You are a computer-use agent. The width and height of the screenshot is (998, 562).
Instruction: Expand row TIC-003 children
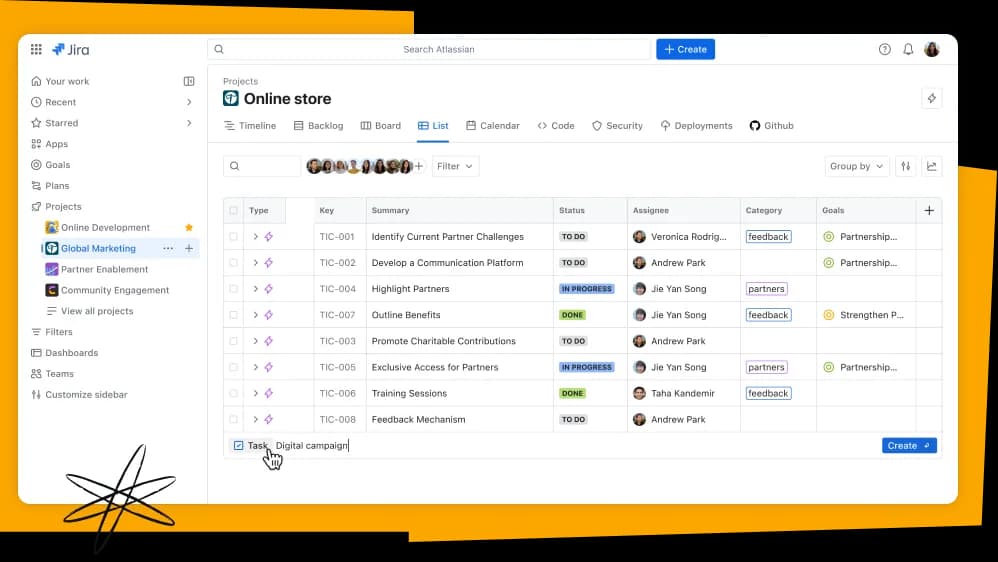(255, 341)
